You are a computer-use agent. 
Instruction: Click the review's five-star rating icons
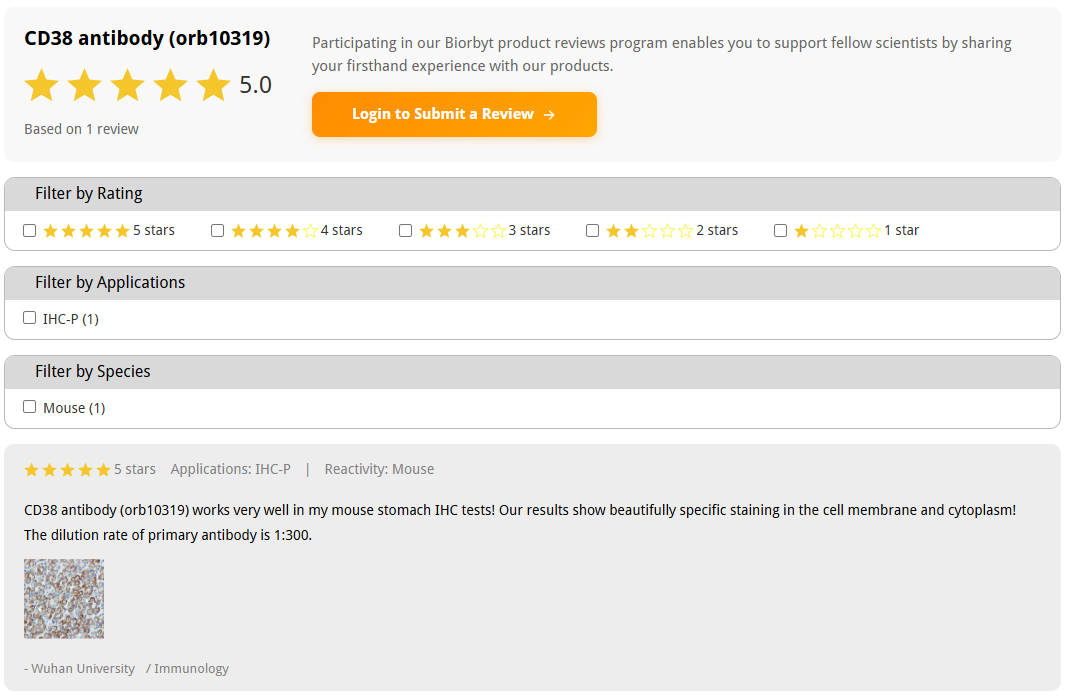(x=67, y=470)
